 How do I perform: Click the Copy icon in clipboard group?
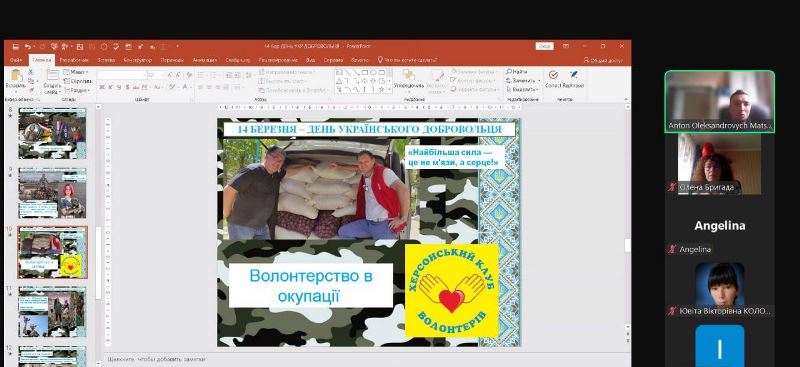[31, 81]
